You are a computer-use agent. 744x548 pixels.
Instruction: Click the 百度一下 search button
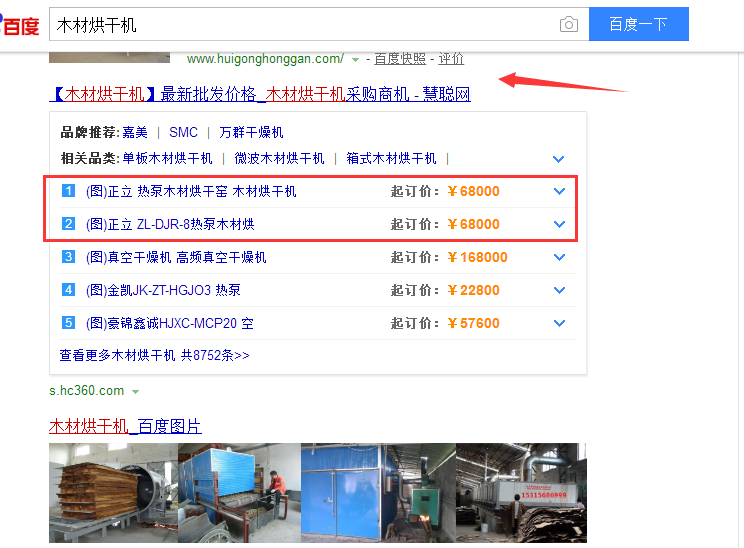pos(639,24)
